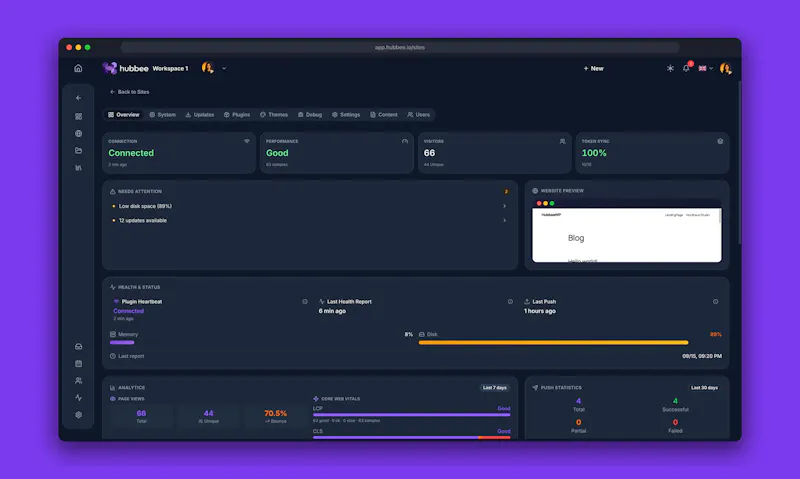This screenshot has width=800, height=479.
Task: Open the activity pulse icon in sidebar
Action: (x=79, y=397)
